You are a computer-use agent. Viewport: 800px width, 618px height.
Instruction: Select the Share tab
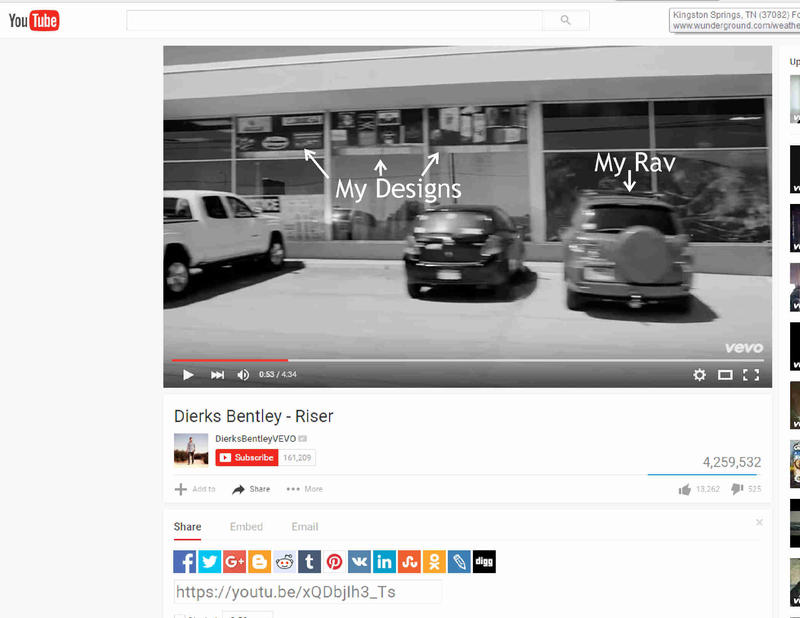[x=187, y=527]
